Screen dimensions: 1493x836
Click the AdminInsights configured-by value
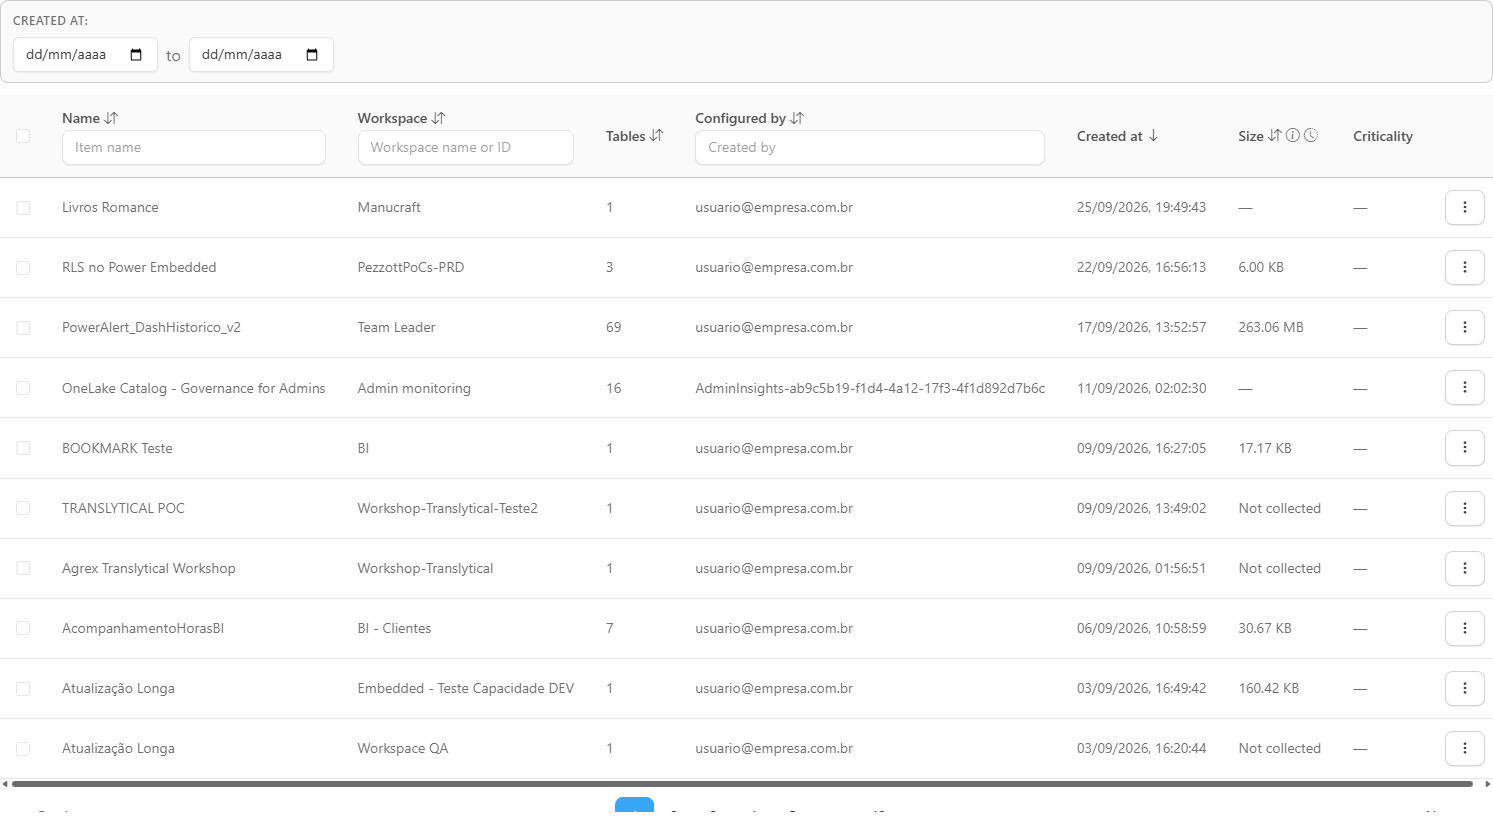870,388
